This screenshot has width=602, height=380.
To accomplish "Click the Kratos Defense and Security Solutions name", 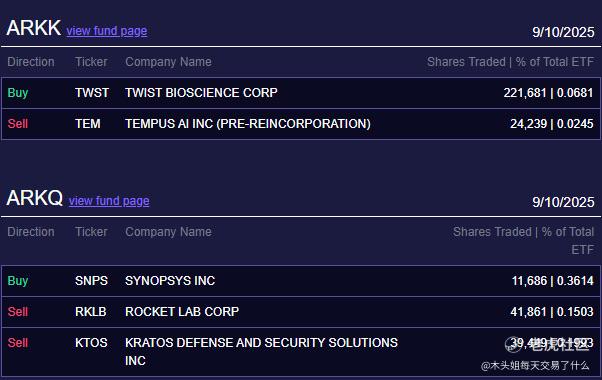I will 261,352.
